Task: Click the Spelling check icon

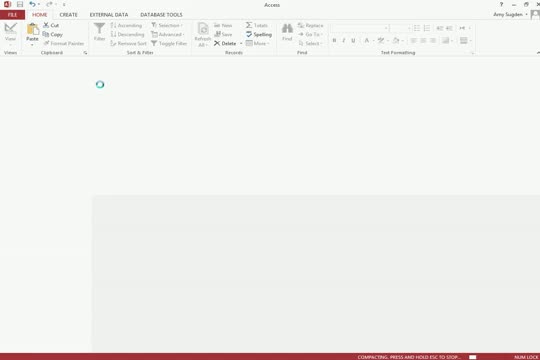Action: coord(249,34)
